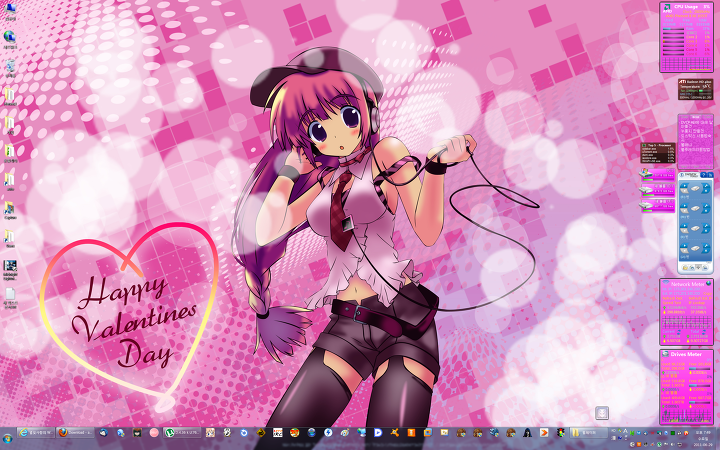Select the Recycle Bin desktop icon
This screenshot has width=720, height=450.
10,68
